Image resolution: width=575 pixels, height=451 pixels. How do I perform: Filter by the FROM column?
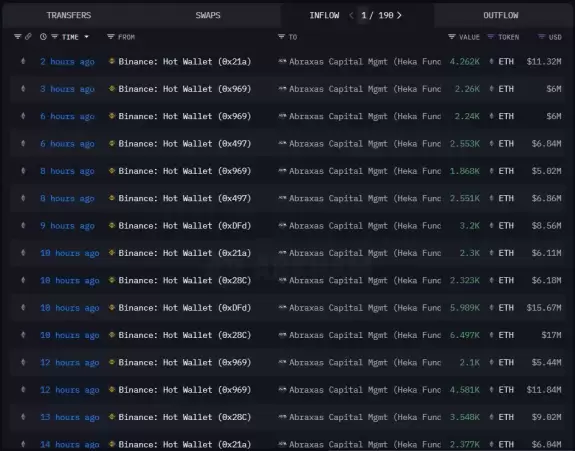click(x=110, y=37)
